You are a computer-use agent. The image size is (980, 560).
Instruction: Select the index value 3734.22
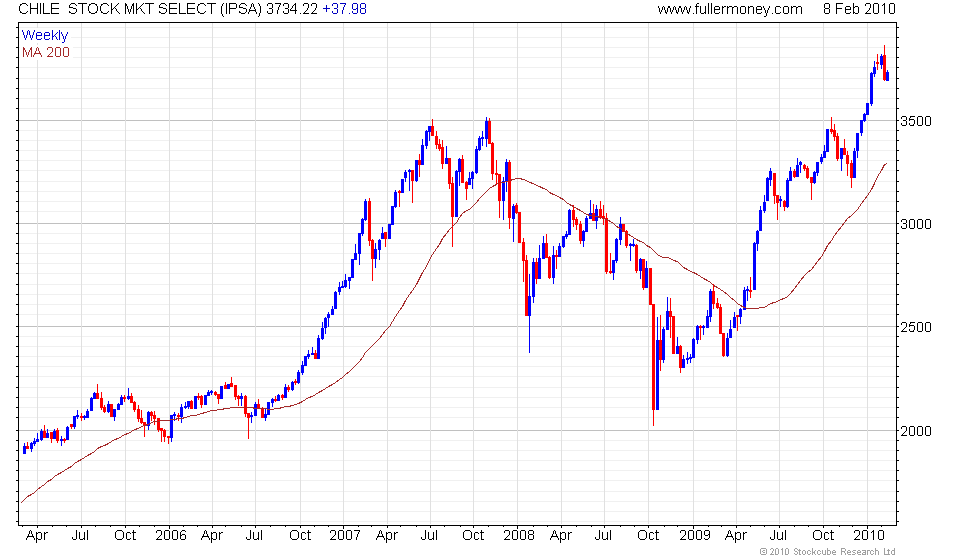pos(292,9)
